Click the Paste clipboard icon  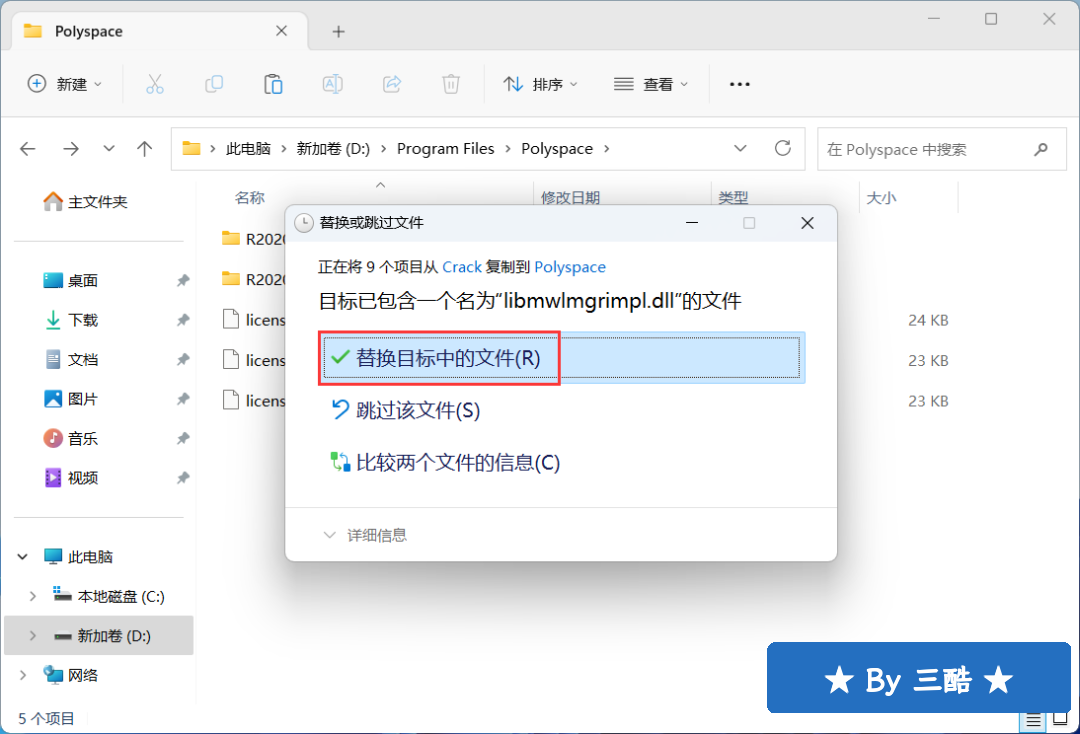coord(273,84)
